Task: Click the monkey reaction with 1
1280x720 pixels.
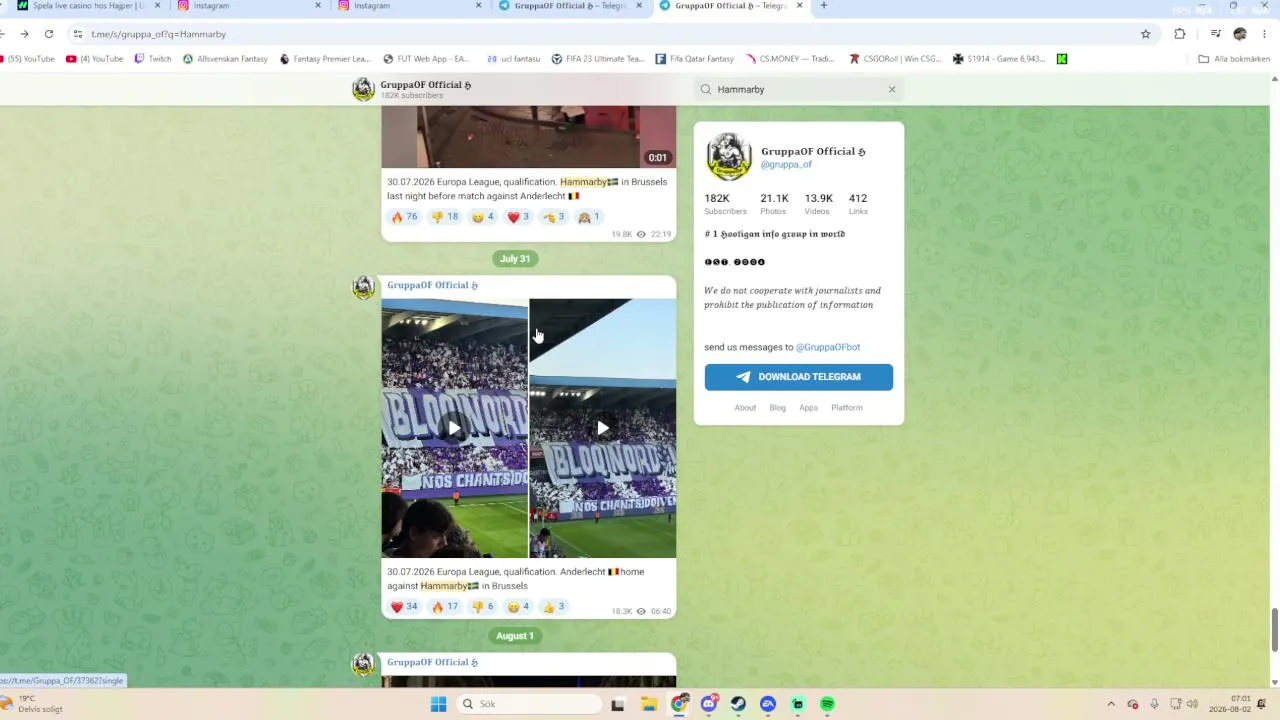Action: pos(589,217)
